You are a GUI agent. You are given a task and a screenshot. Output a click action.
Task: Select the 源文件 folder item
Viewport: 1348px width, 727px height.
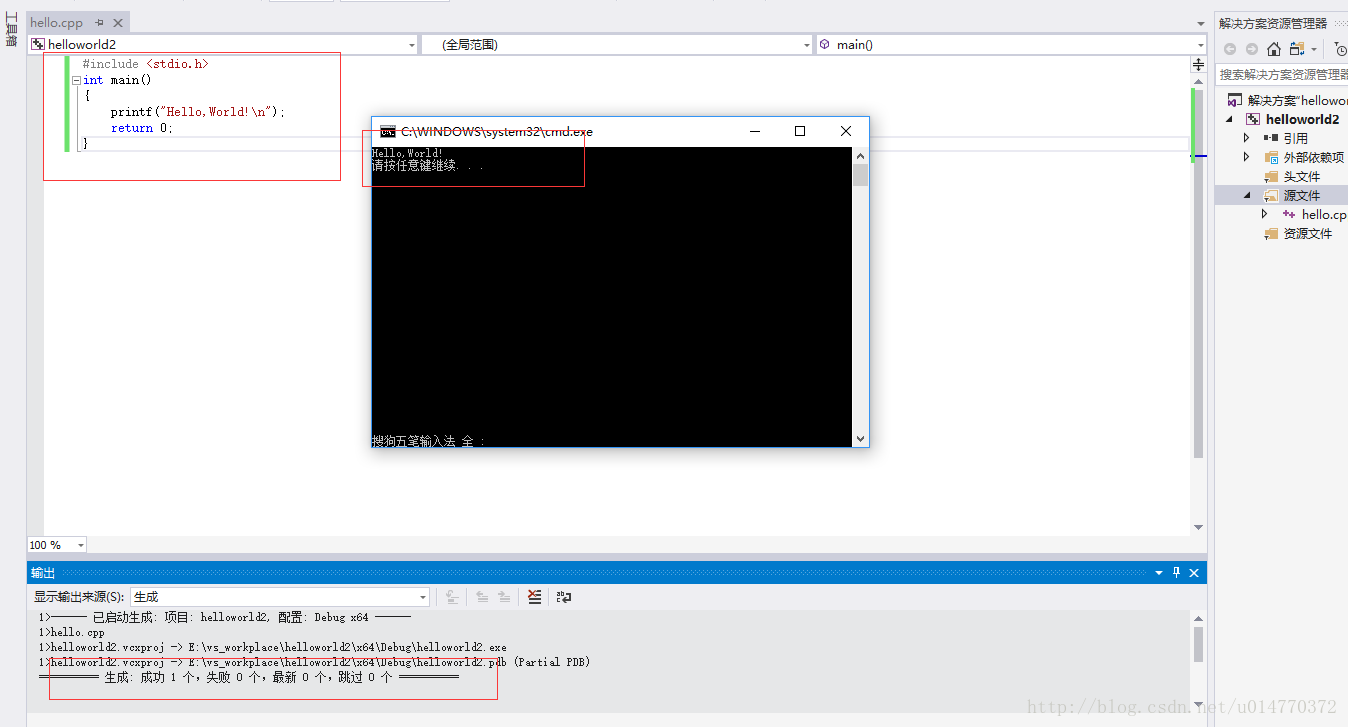point(1302,195)
